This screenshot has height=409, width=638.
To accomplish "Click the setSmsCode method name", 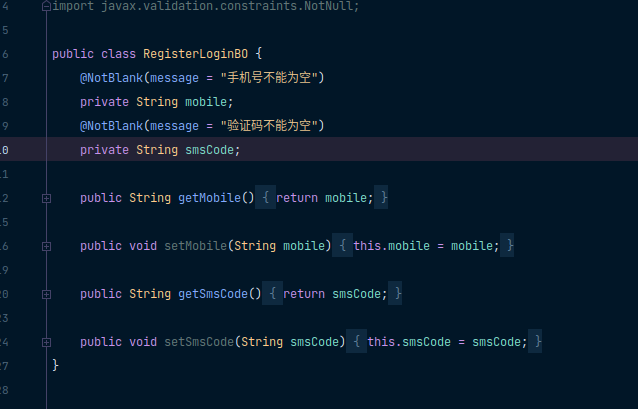I will coord(200,342).
